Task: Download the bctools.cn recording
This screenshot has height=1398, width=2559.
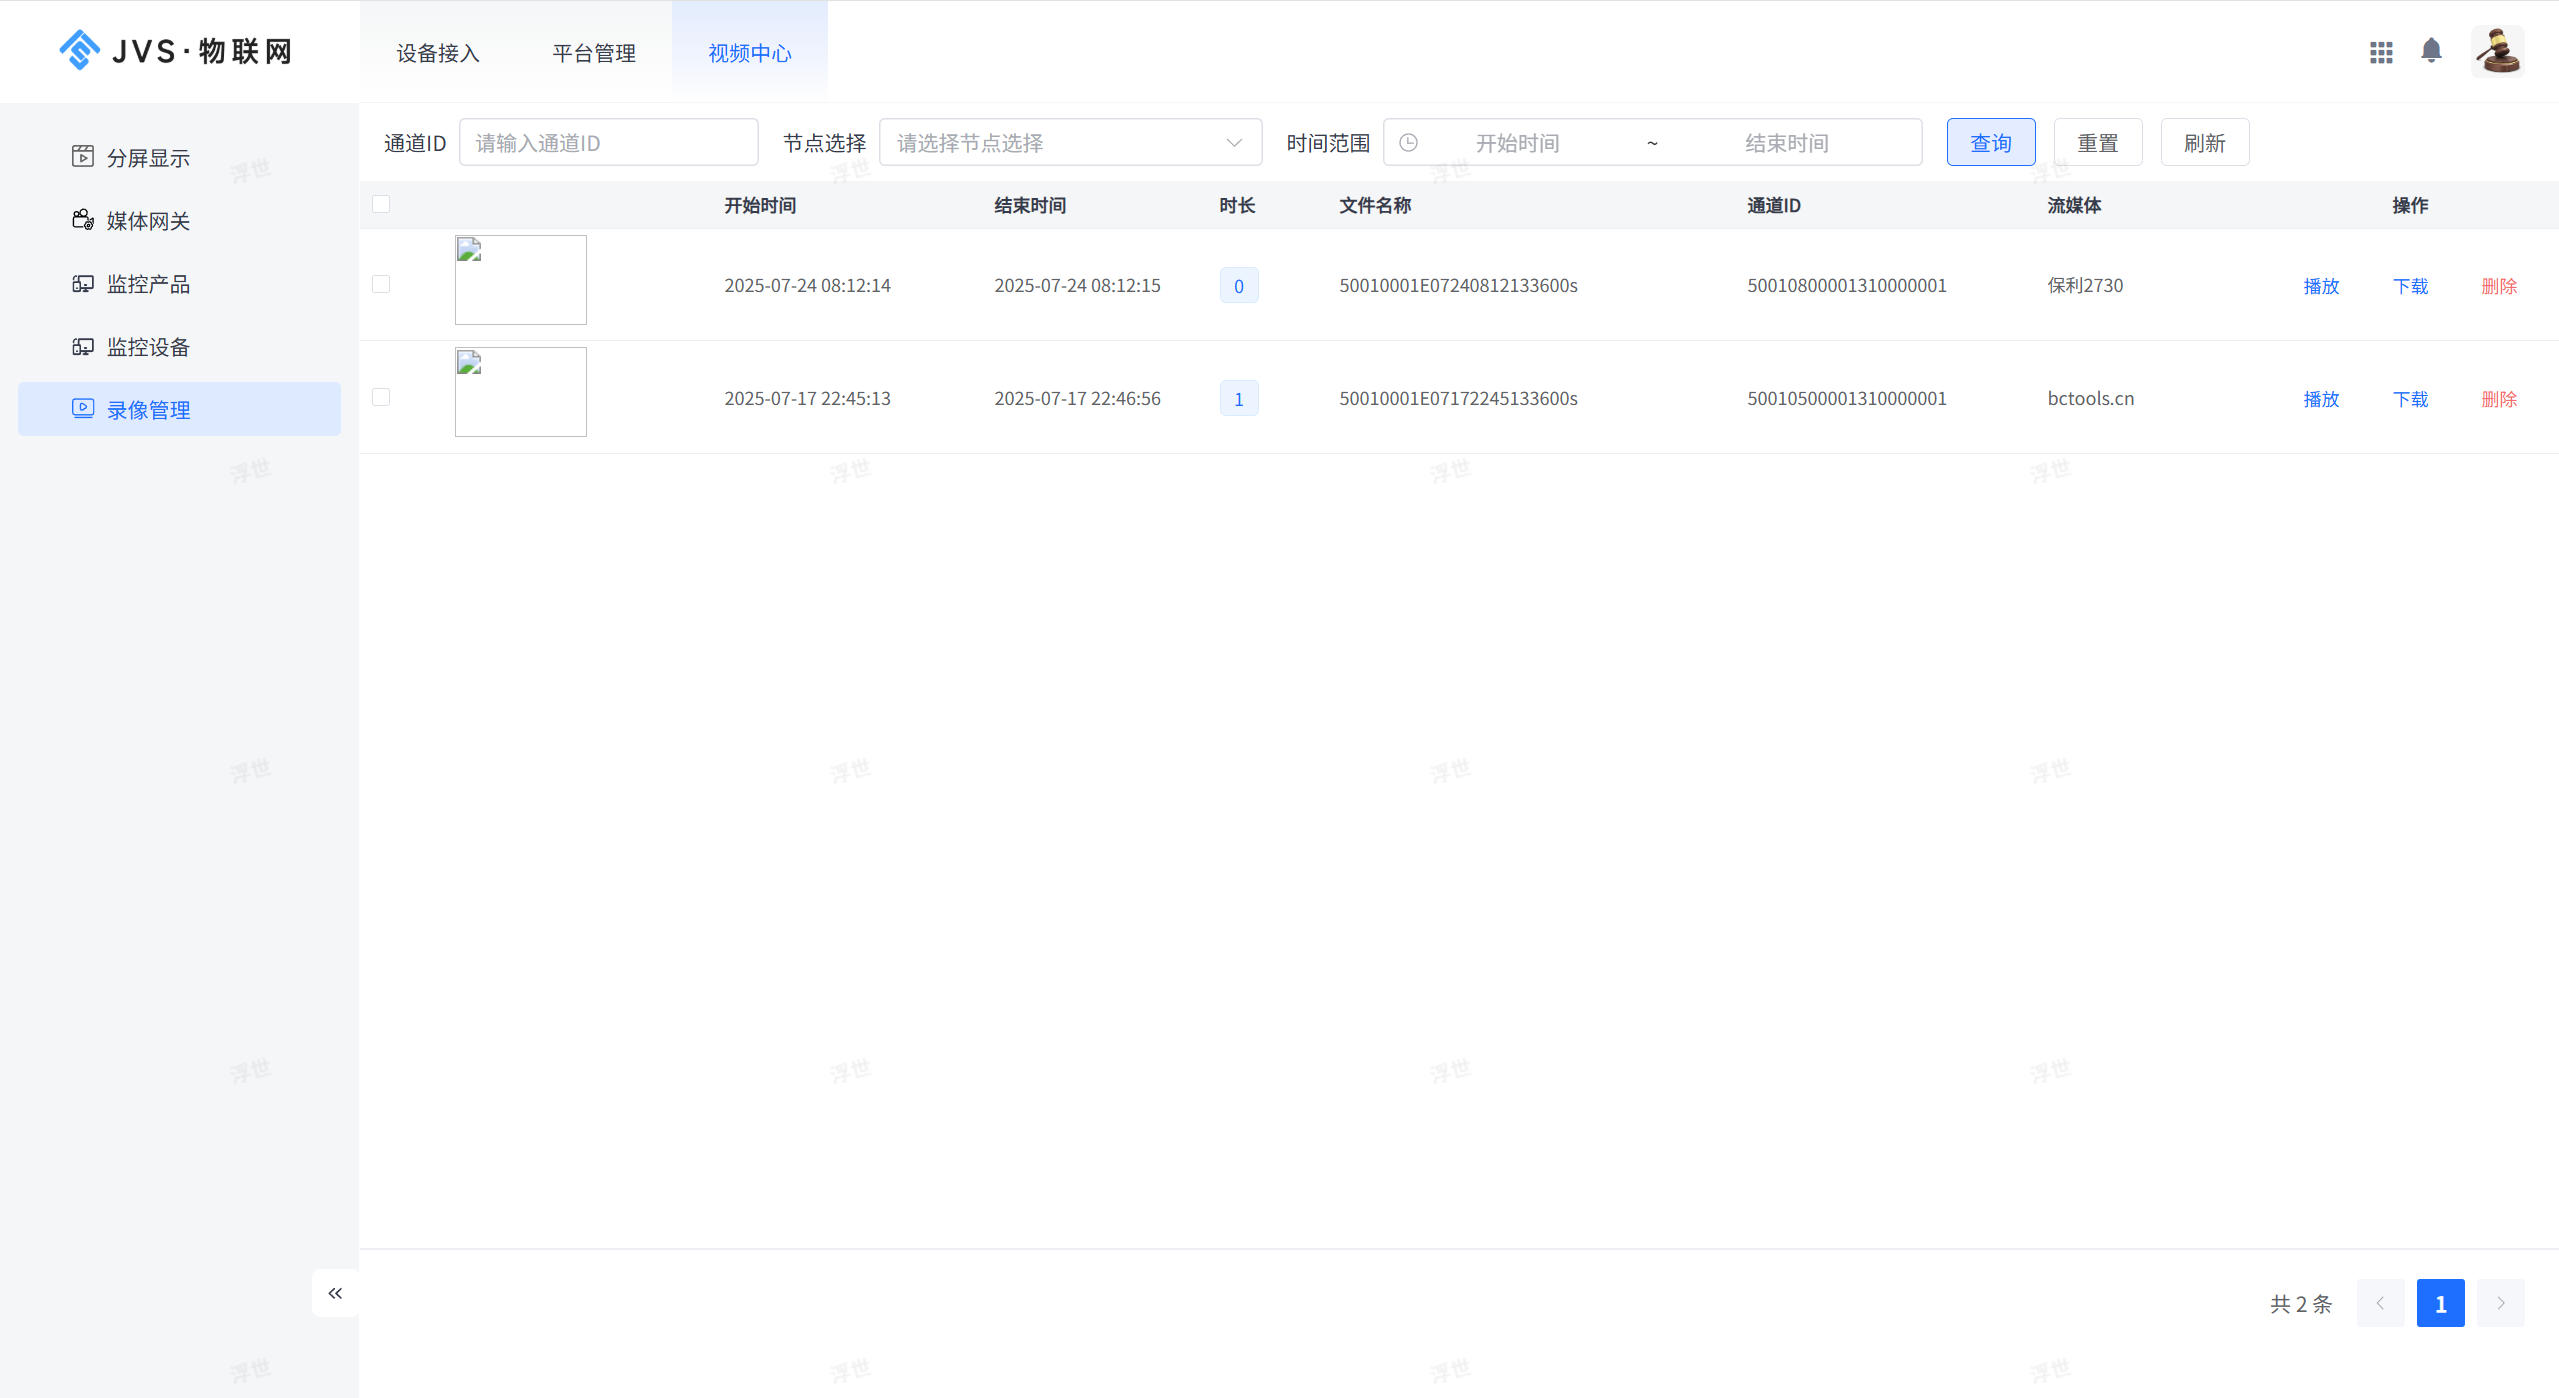Action: coord(2410,399)
